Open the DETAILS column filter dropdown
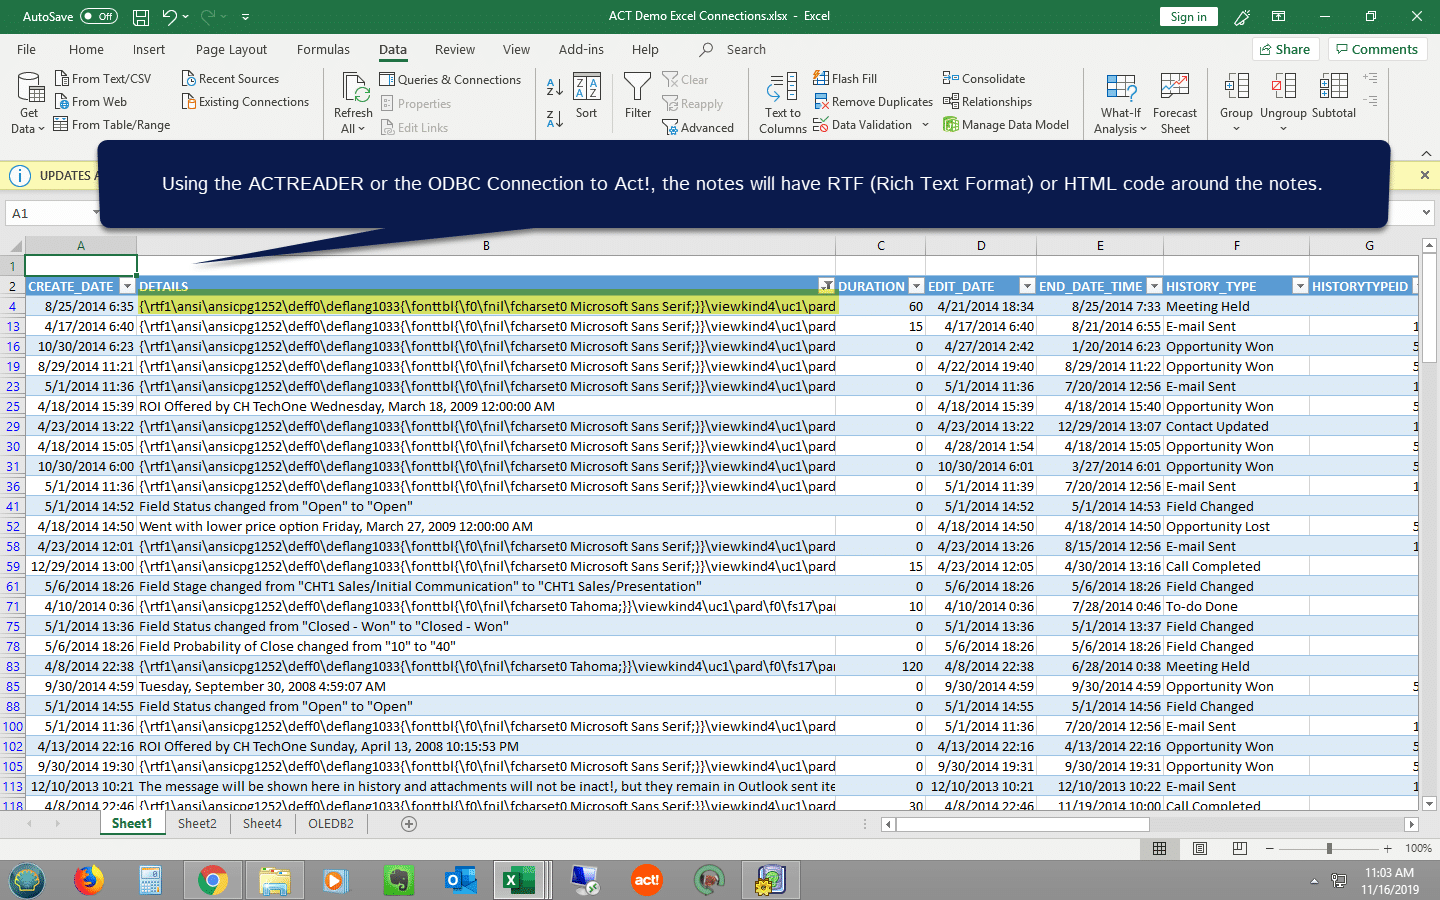1440x900 pixels. click(x=826, y=287)
